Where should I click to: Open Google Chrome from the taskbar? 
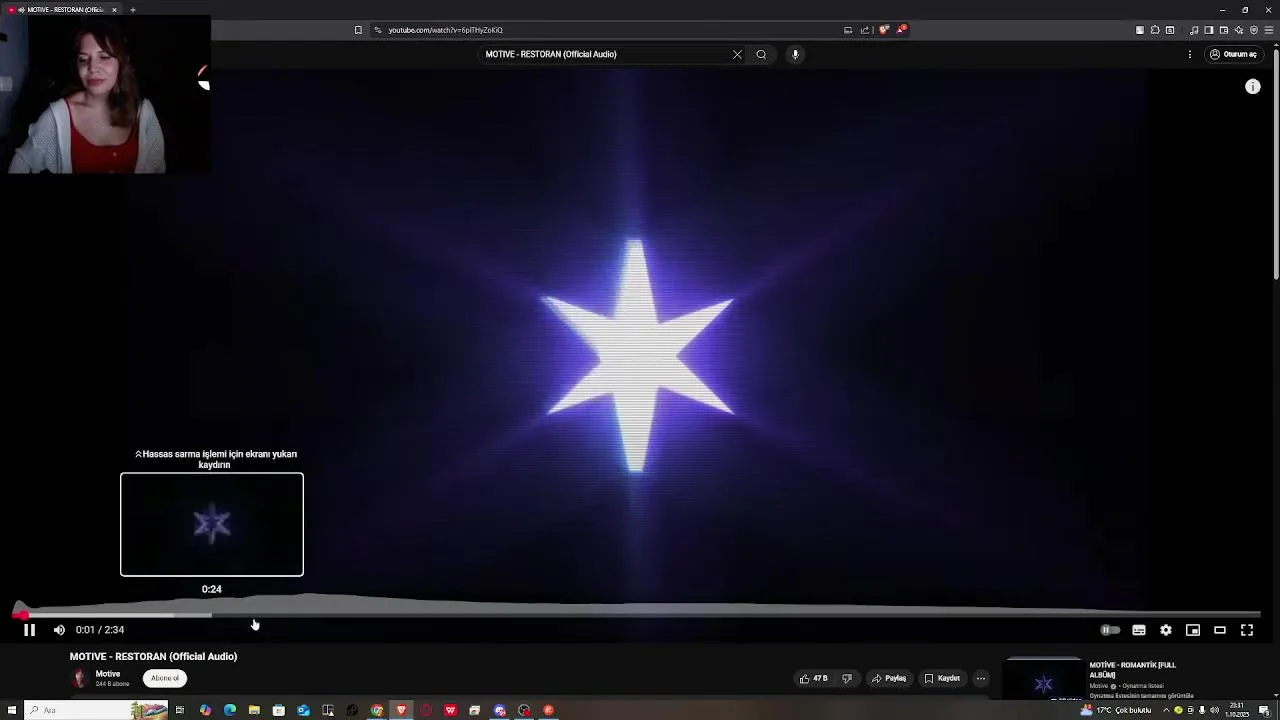377,711
